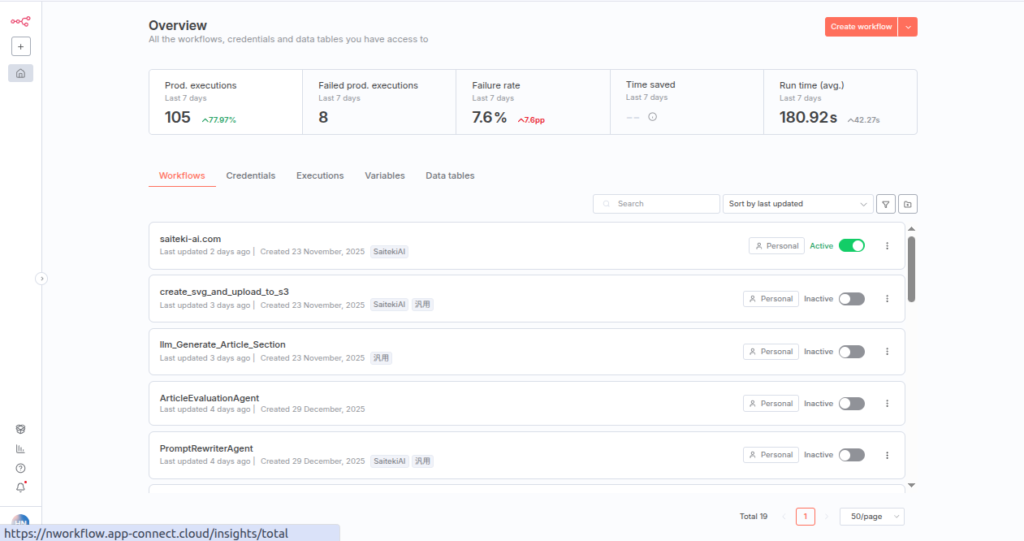Switch to the Executions tab
This screenshot has height=541, width=1024.
click(320, 176)
